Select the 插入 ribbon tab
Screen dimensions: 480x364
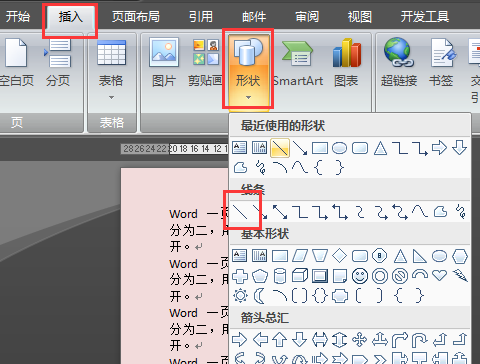(x=71, y=17)
